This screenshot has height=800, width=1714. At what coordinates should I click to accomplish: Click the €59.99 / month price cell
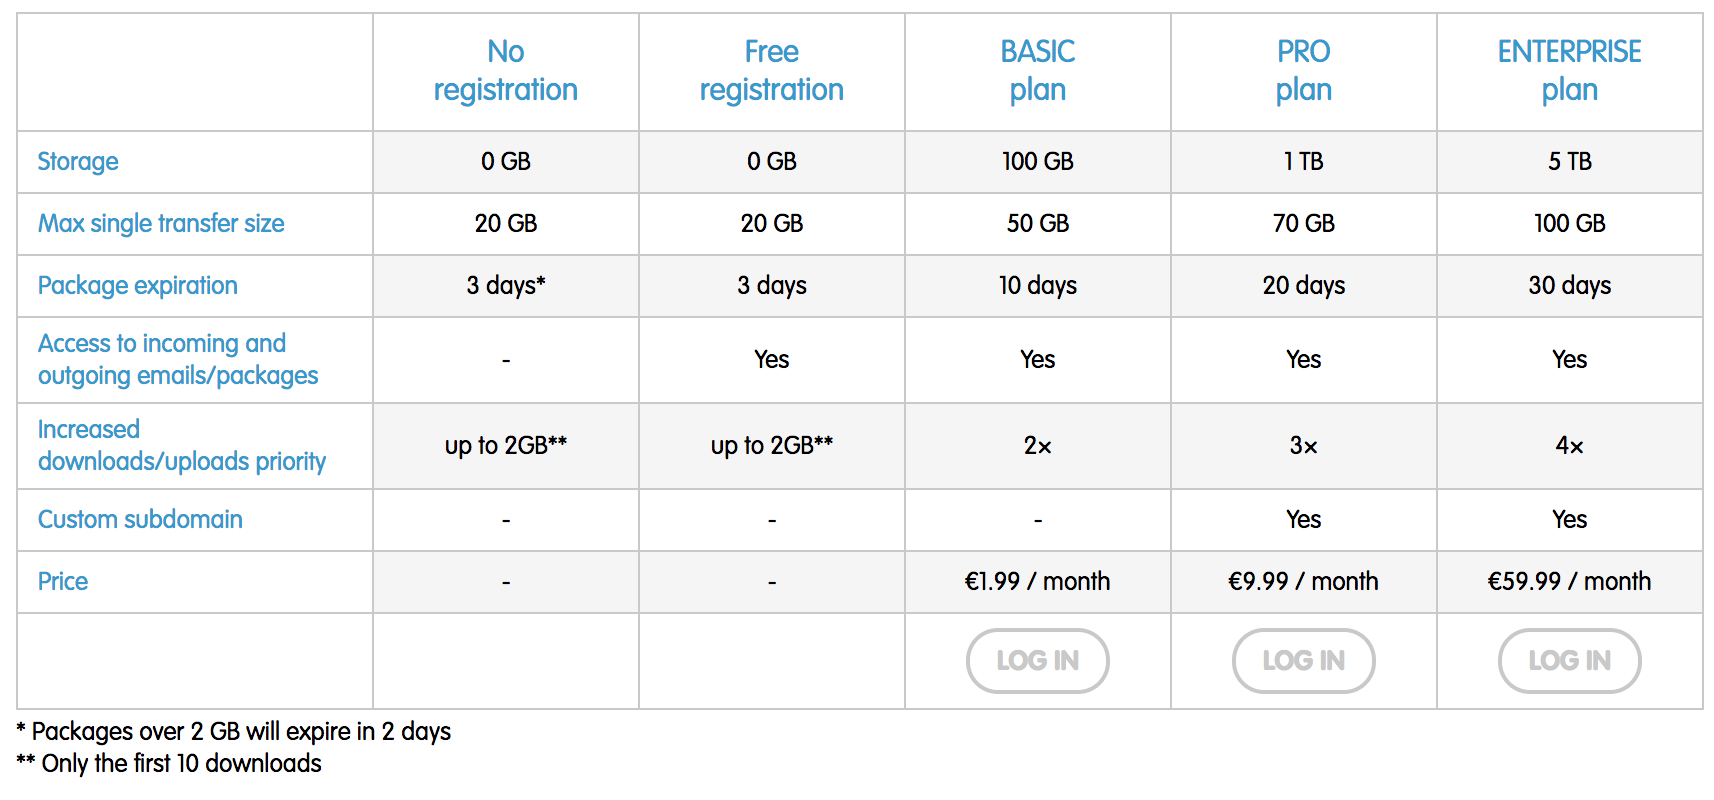1569,582
